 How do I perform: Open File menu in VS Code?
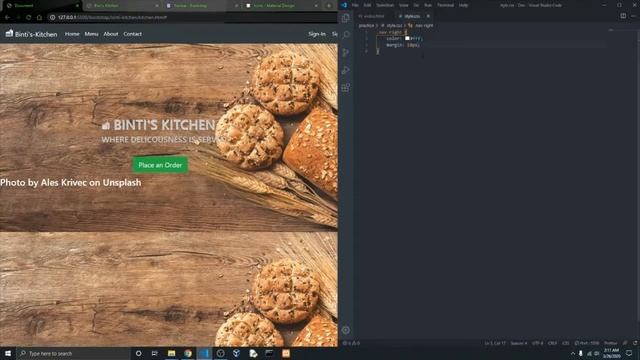pyautogui.click(x=355, y=5)
